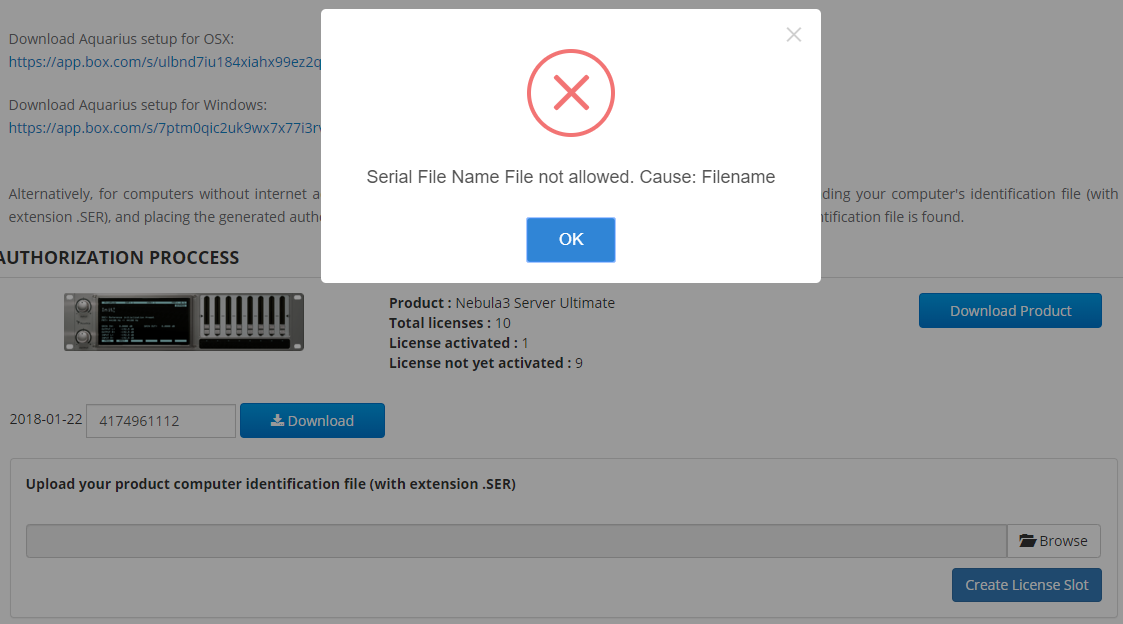Click the 'Upload your product computer identification file' label
1123x624 pixels.
coord(271,484)
